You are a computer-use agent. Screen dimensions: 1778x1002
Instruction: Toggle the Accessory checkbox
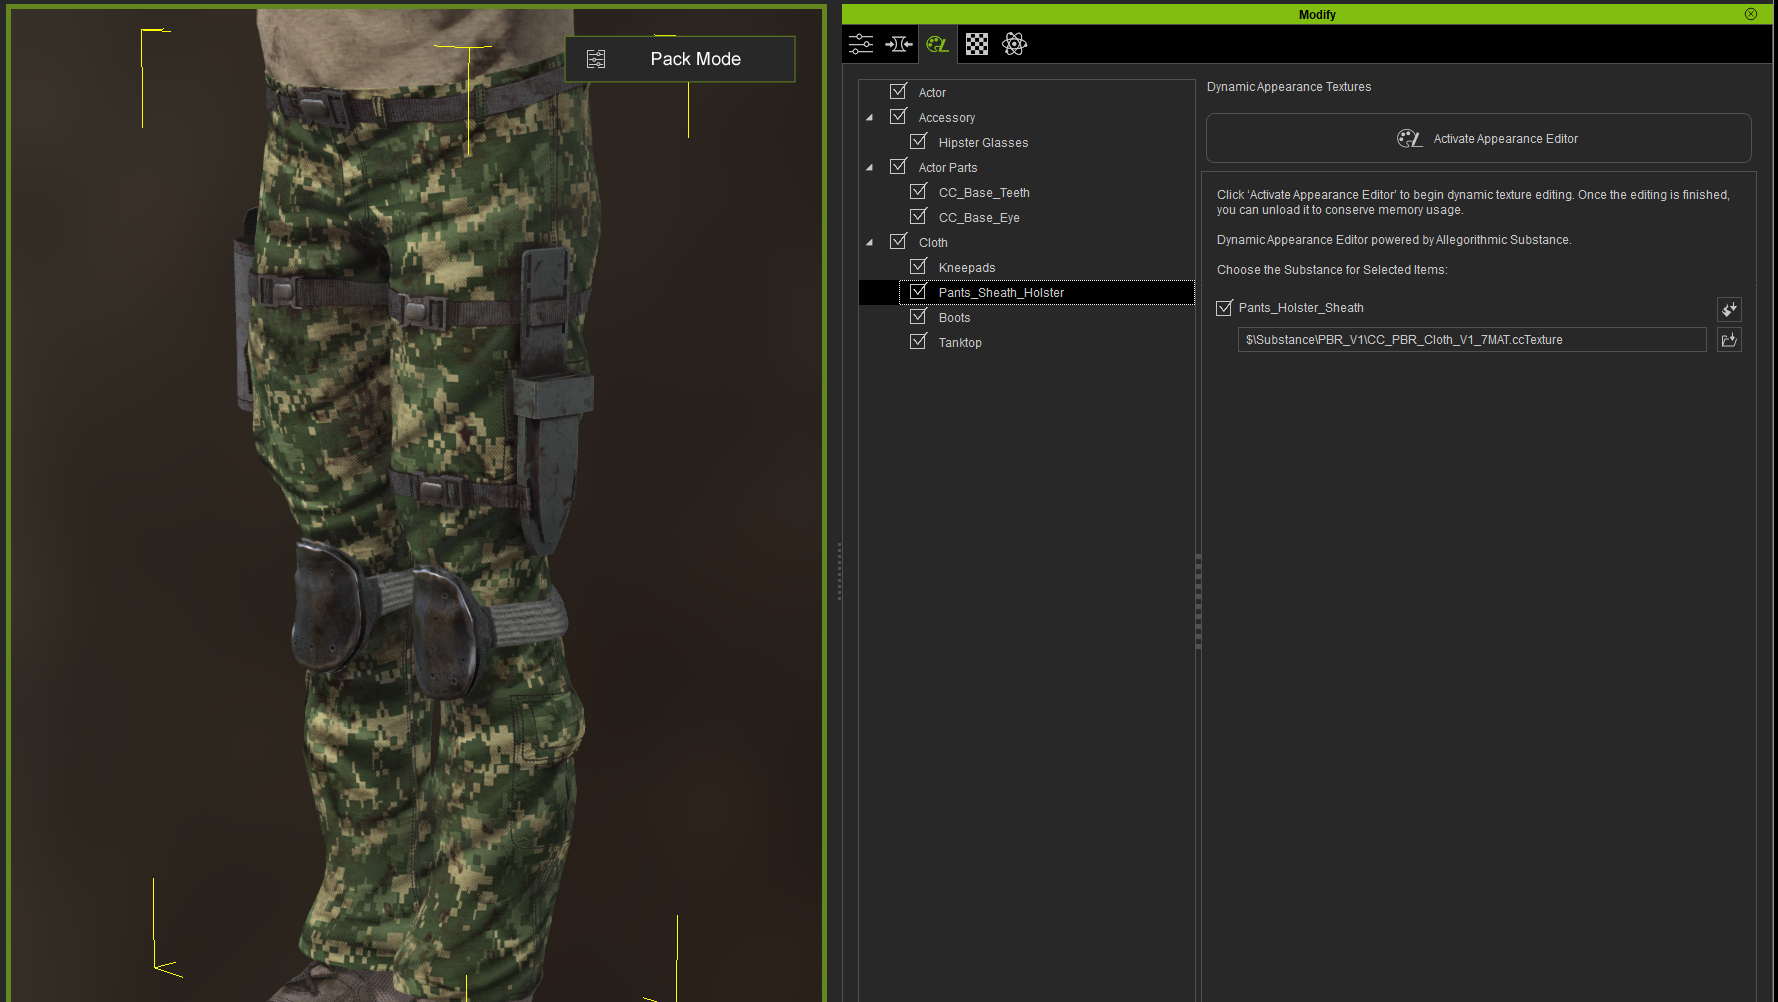(898, 116)
